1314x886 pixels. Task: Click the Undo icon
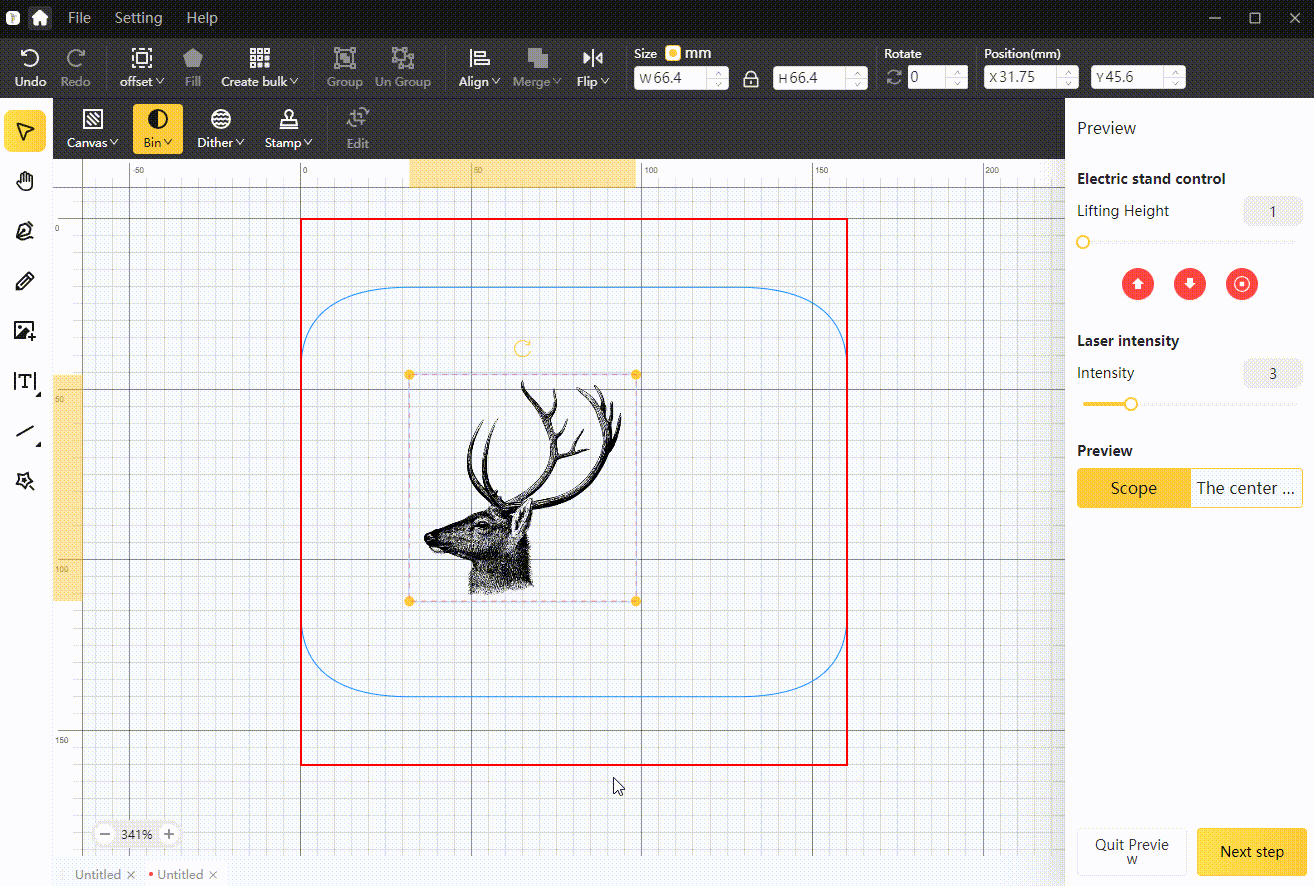coord(30,59)
